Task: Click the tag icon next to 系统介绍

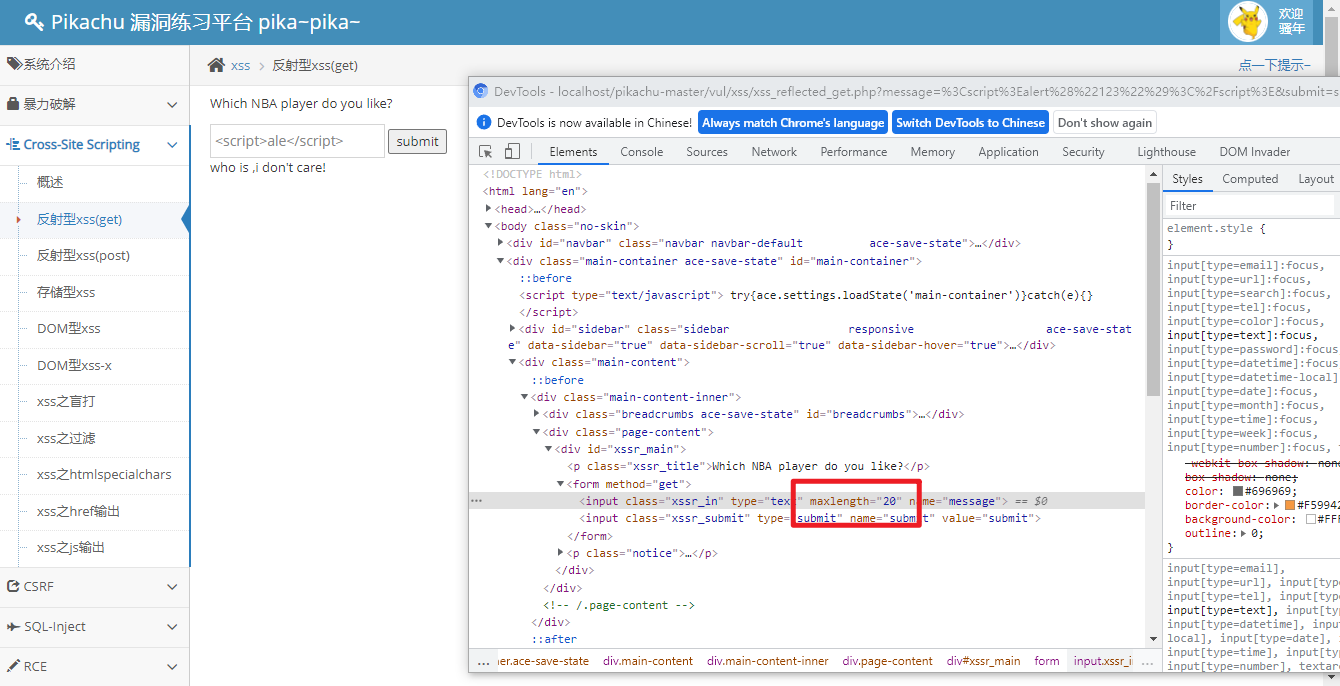Action: click(13, 64)
